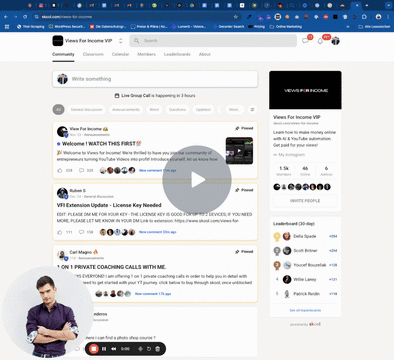Click the restart recording icon in recorder bar
The width and height of the screenshot is (394, 360).
pyautogui.click(x=149, y=349)
